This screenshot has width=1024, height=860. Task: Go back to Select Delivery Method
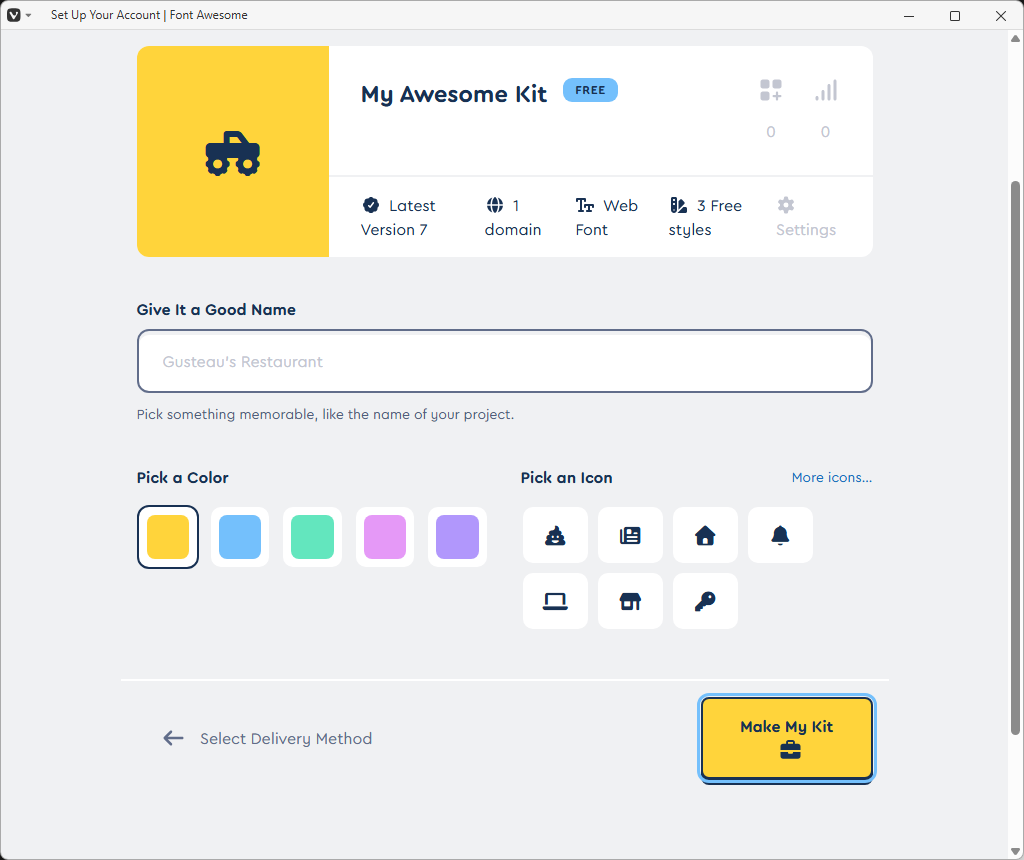(286, 739)
